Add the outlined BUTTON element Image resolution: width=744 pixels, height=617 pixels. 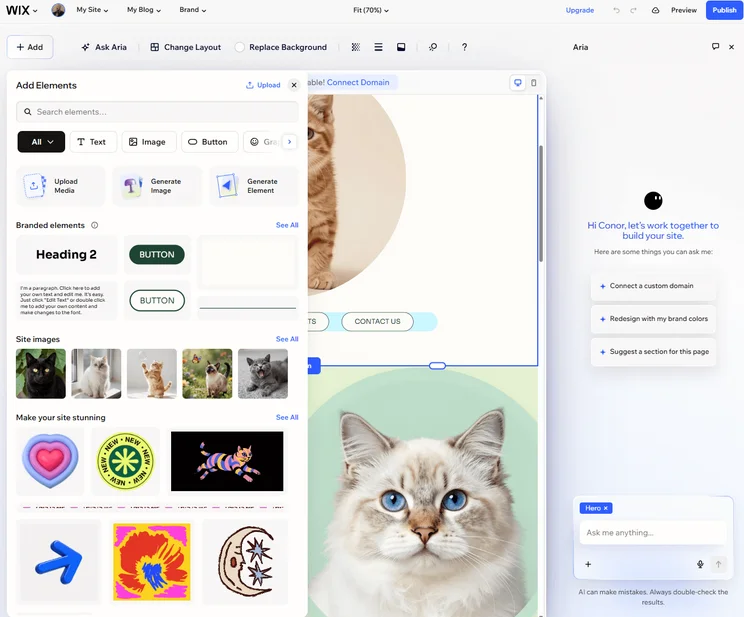point(157,300)
